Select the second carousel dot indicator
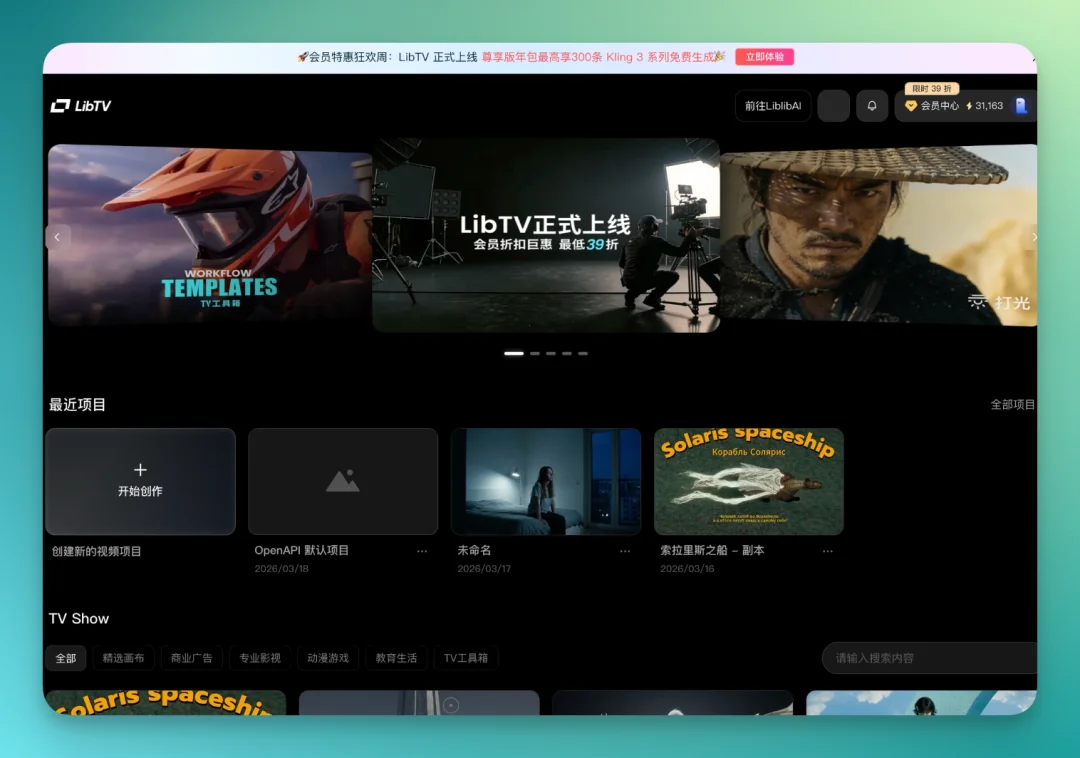This screenshot has height=758, width=1080. 535,353
